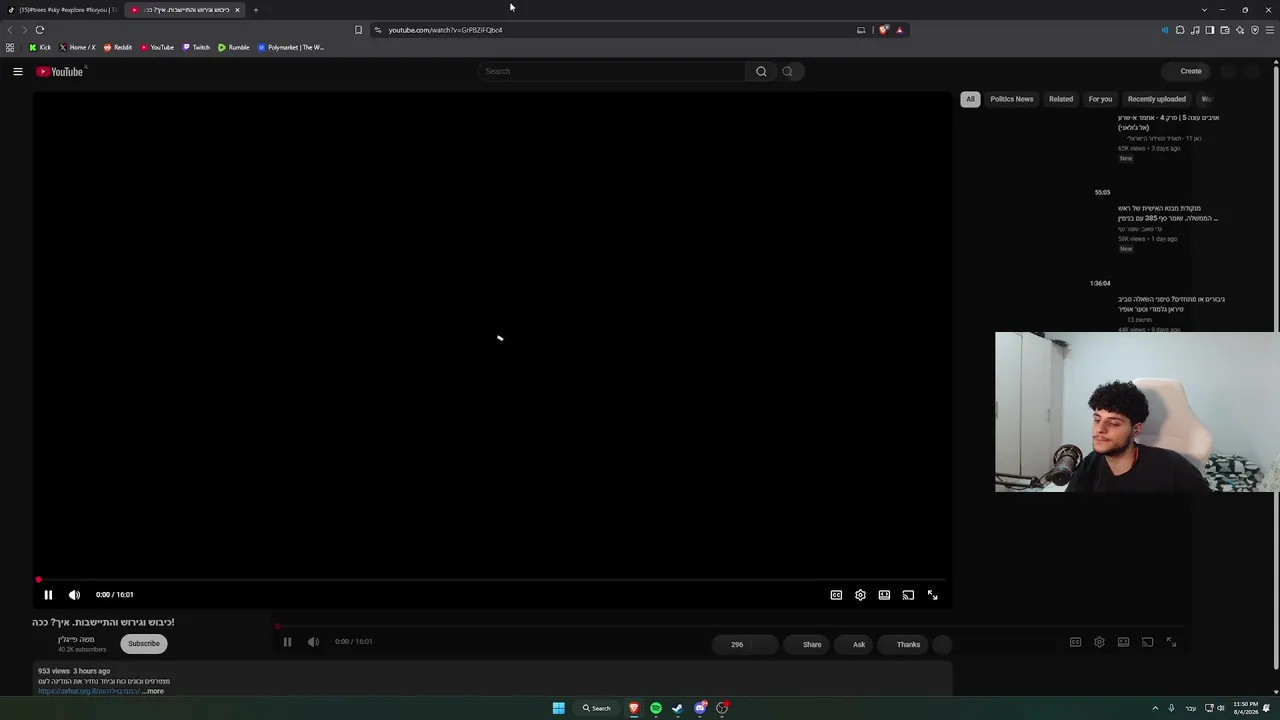Image resolution: width=1280 pixels, height=720 pixels.
Task: Click the red video progress bar scrubber
Action: (x=38, y=580)
